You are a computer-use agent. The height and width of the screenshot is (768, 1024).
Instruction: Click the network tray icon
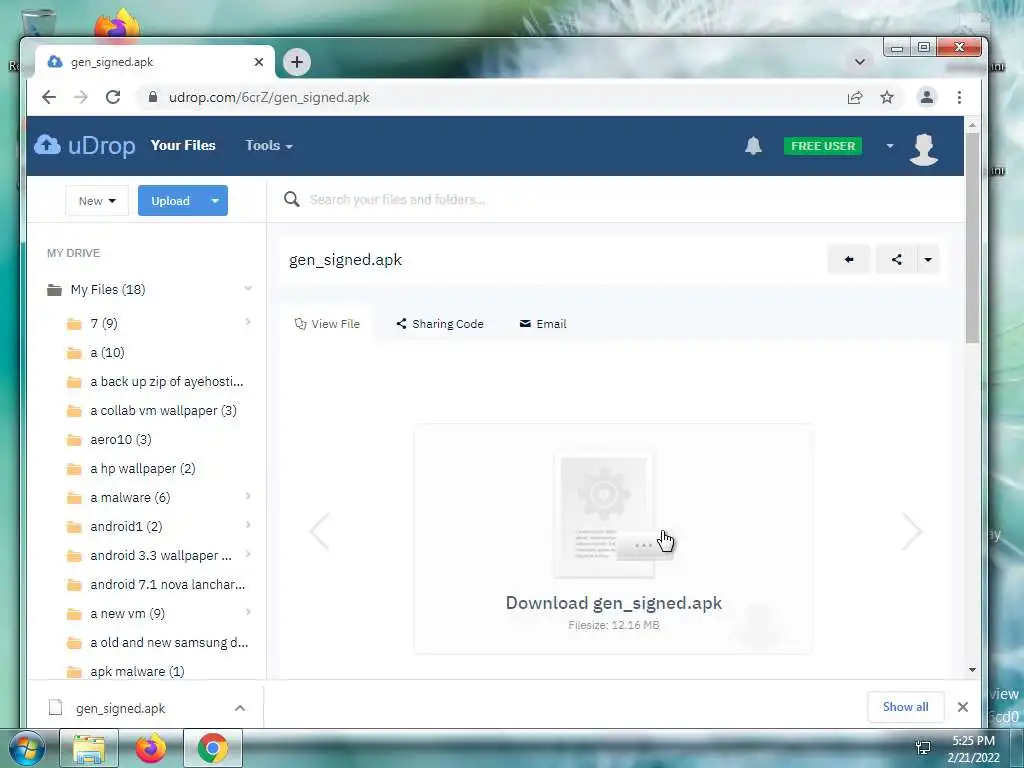pyautogui.click(x=923, y=748)
